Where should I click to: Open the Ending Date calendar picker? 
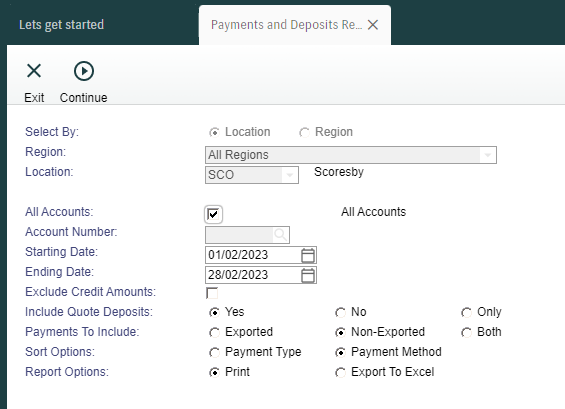click(308, 275)
